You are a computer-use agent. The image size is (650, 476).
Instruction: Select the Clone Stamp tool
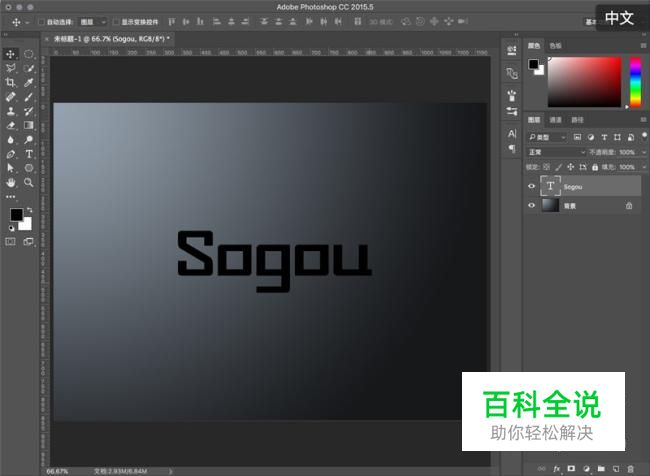10,111
